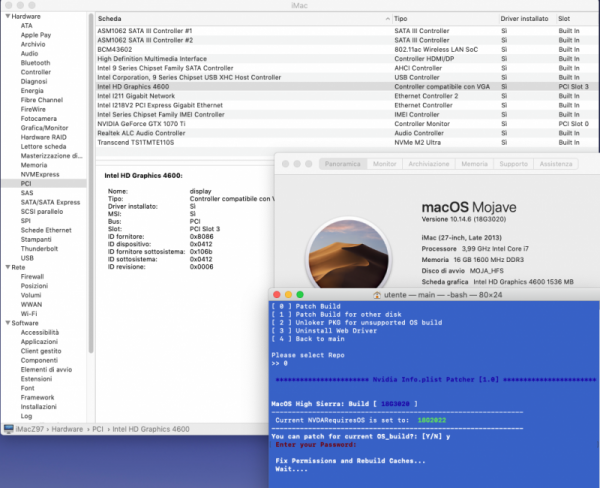
Task: Select Estensioni under the Software section
Action: [x=38, y=379]
